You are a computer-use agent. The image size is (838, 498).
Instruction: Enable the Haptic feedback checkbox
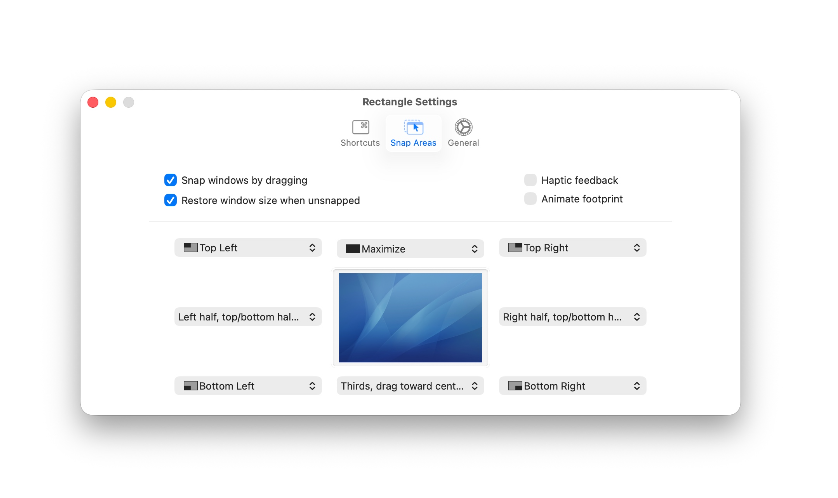[530, 180]
